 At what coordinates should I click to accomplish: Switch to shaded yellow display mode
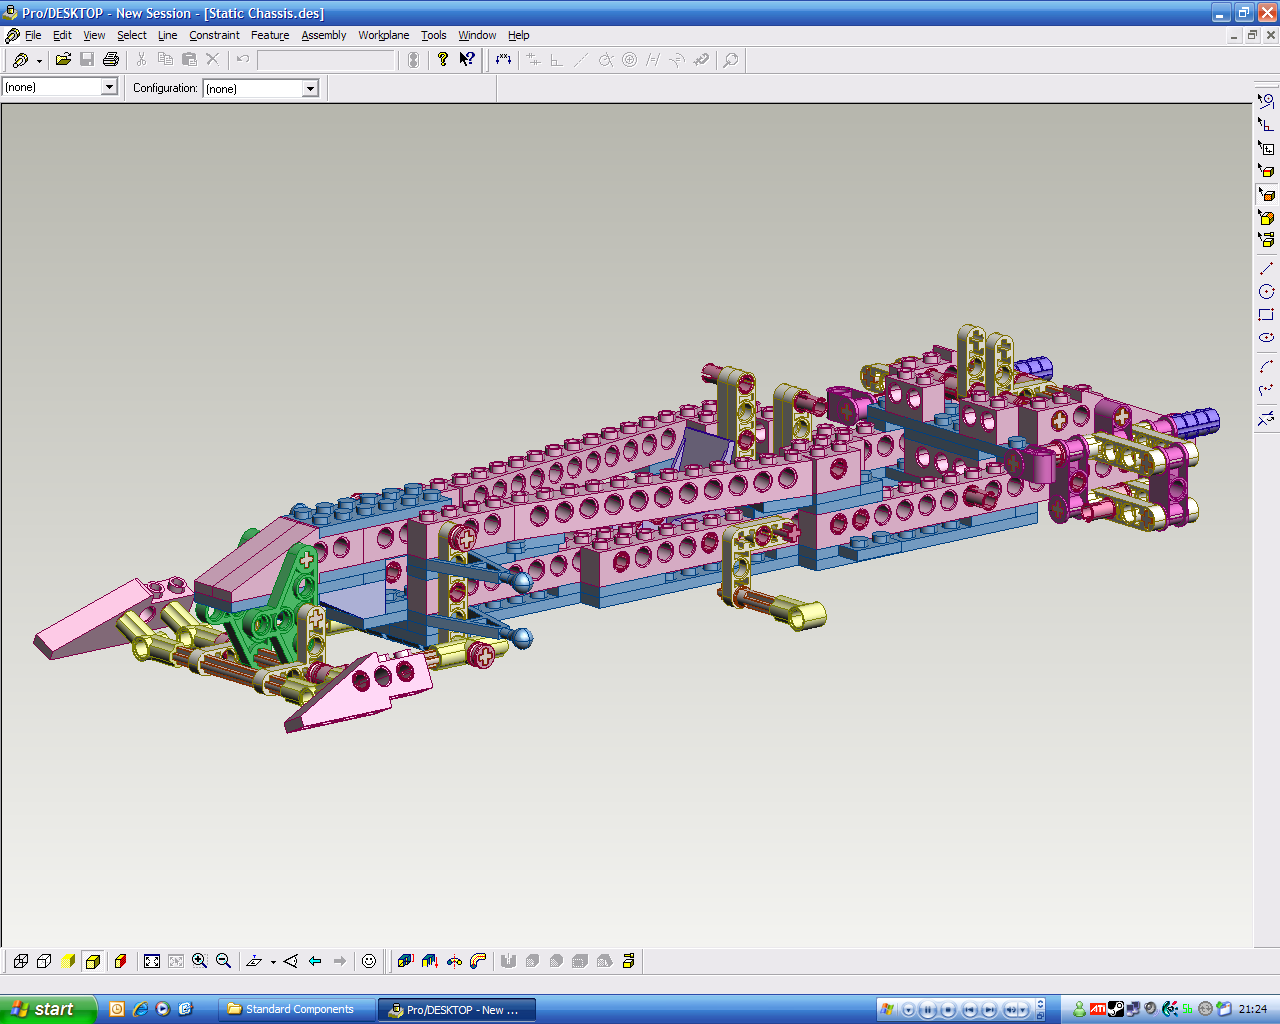(x=68, y=961)
